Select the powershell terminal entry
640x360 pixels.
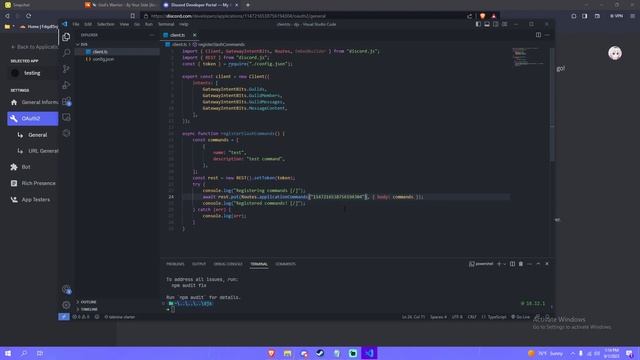click(481, 264)
